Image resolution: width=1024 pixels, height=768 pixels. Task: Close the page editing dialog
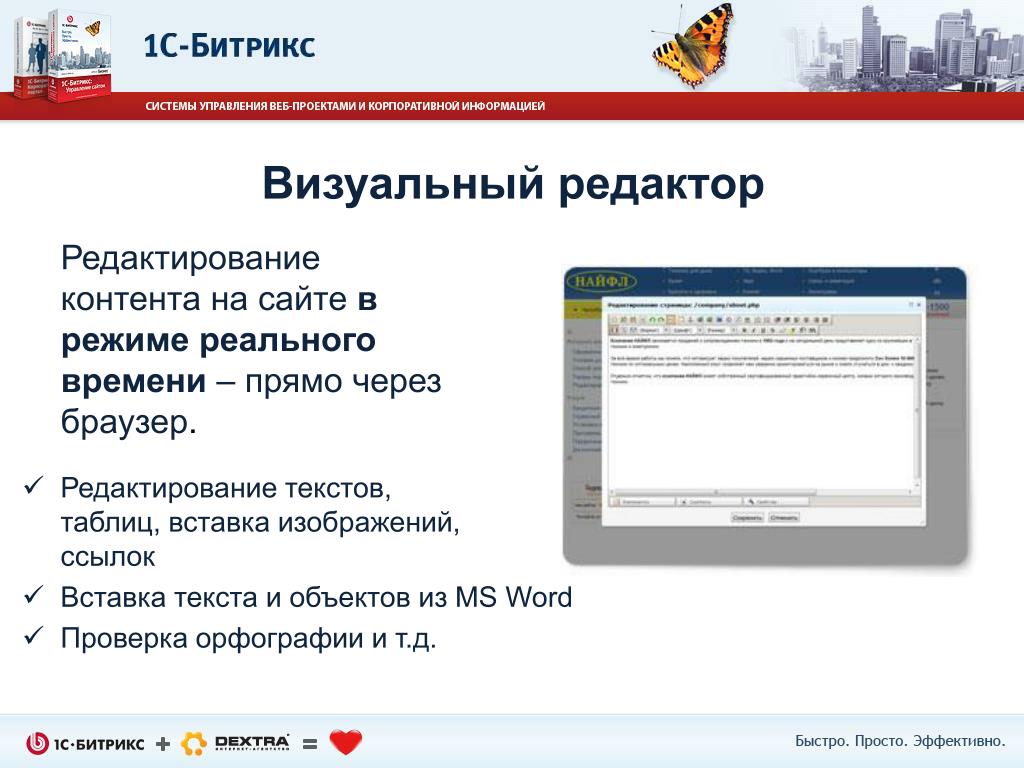(x=919, y=305)
